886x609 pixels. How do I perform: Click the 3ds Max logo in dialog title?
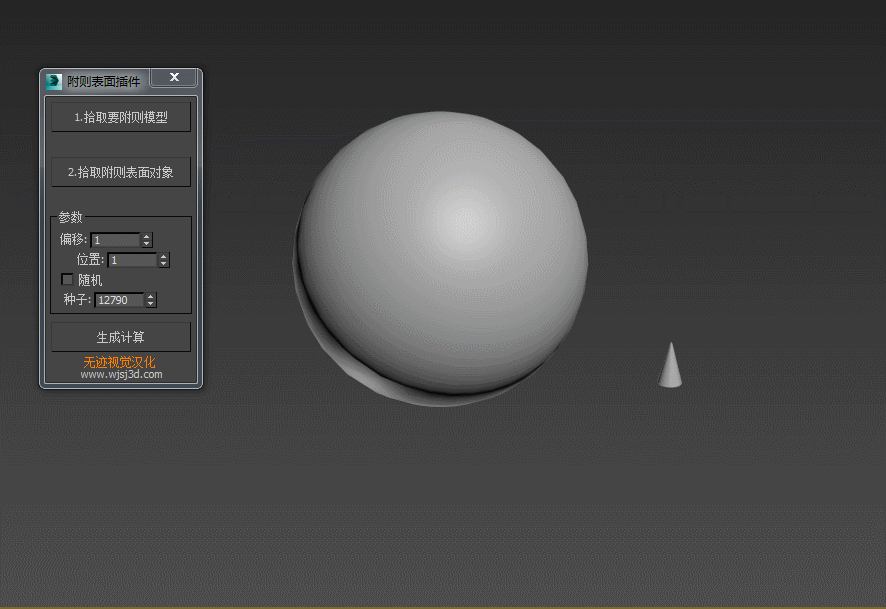pyautogui.click(x=53, y=81)
